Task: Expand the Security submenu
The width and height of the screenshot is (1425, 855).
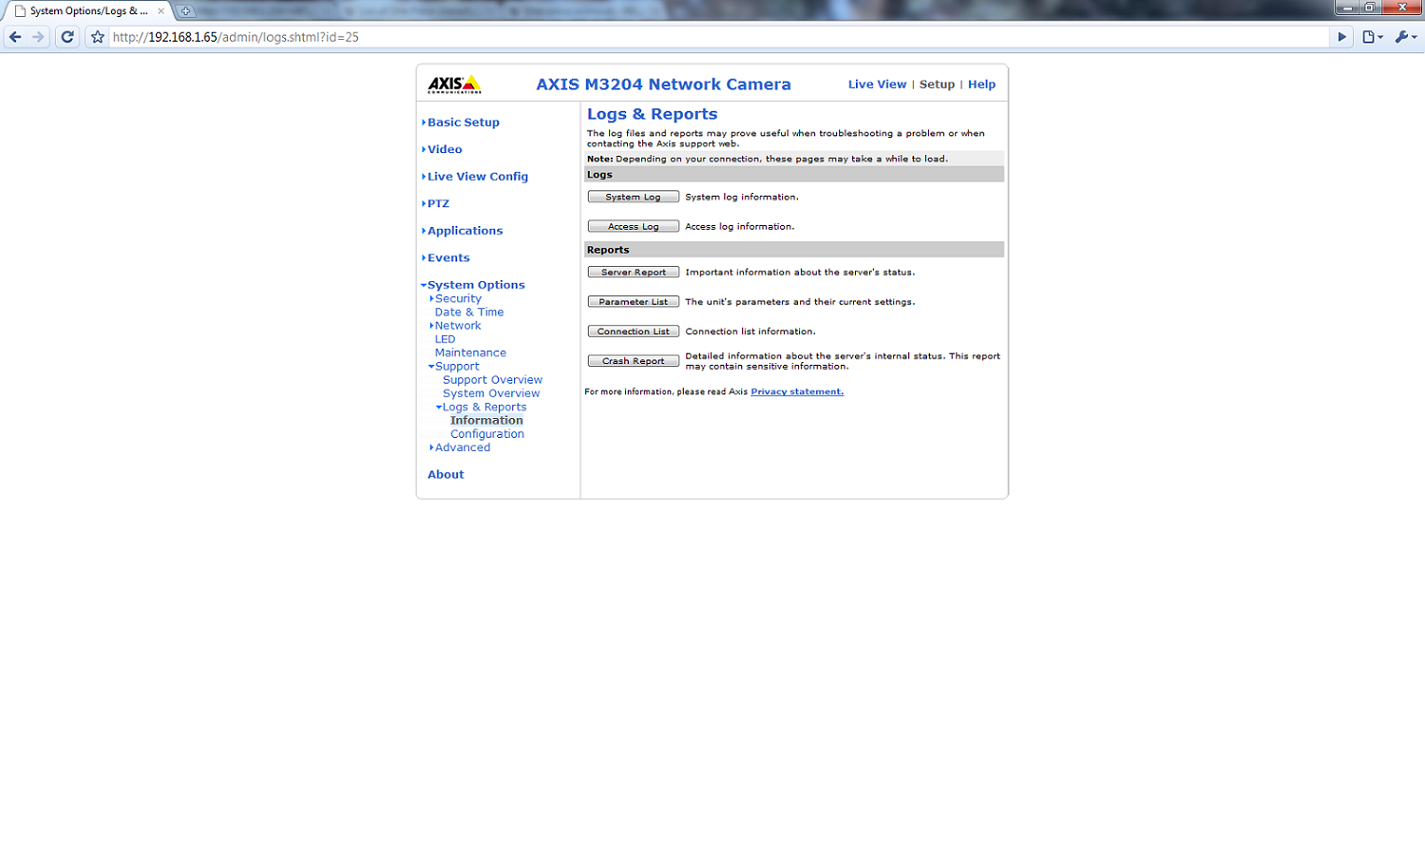Action: (x=458, y=298)
